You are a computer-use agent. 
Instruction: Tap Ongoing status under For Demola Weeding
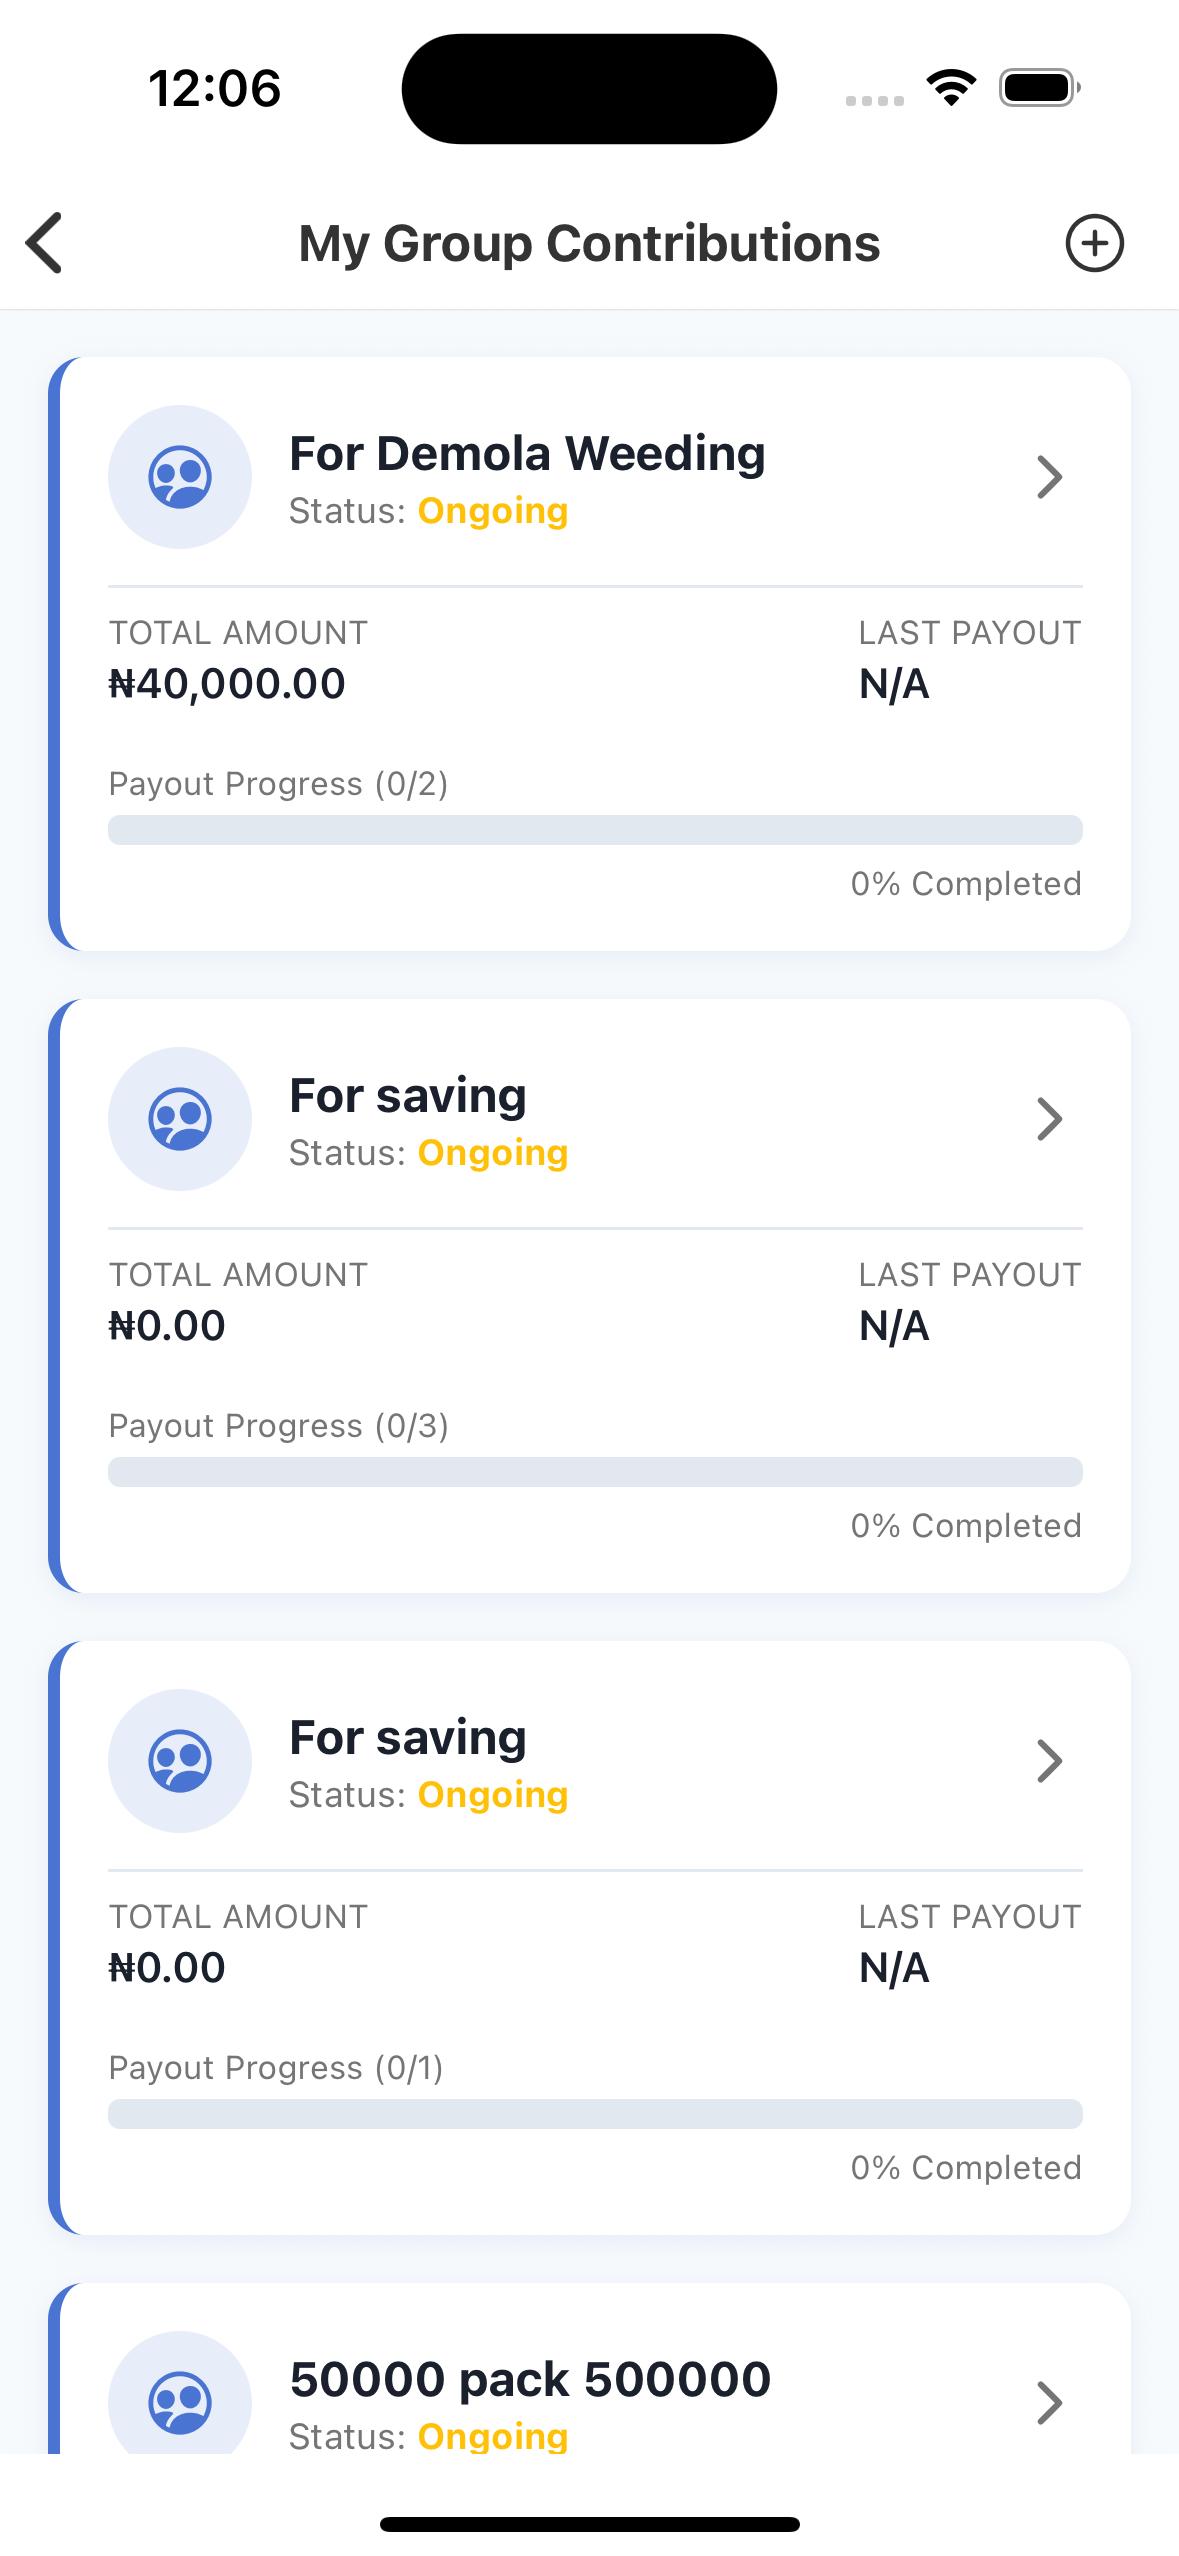[x=493, y=511]
